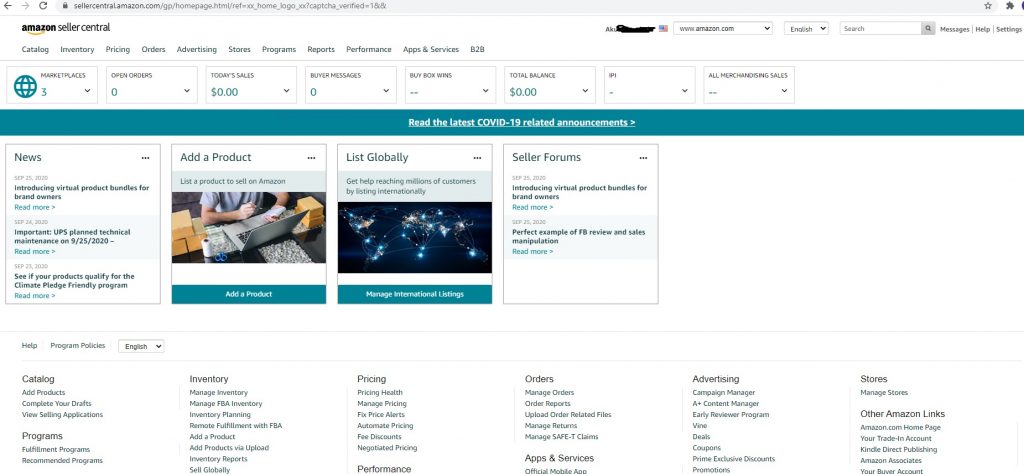1024x474 pixels.
Task: Open top English language dropdown
Action: point(806,29)
